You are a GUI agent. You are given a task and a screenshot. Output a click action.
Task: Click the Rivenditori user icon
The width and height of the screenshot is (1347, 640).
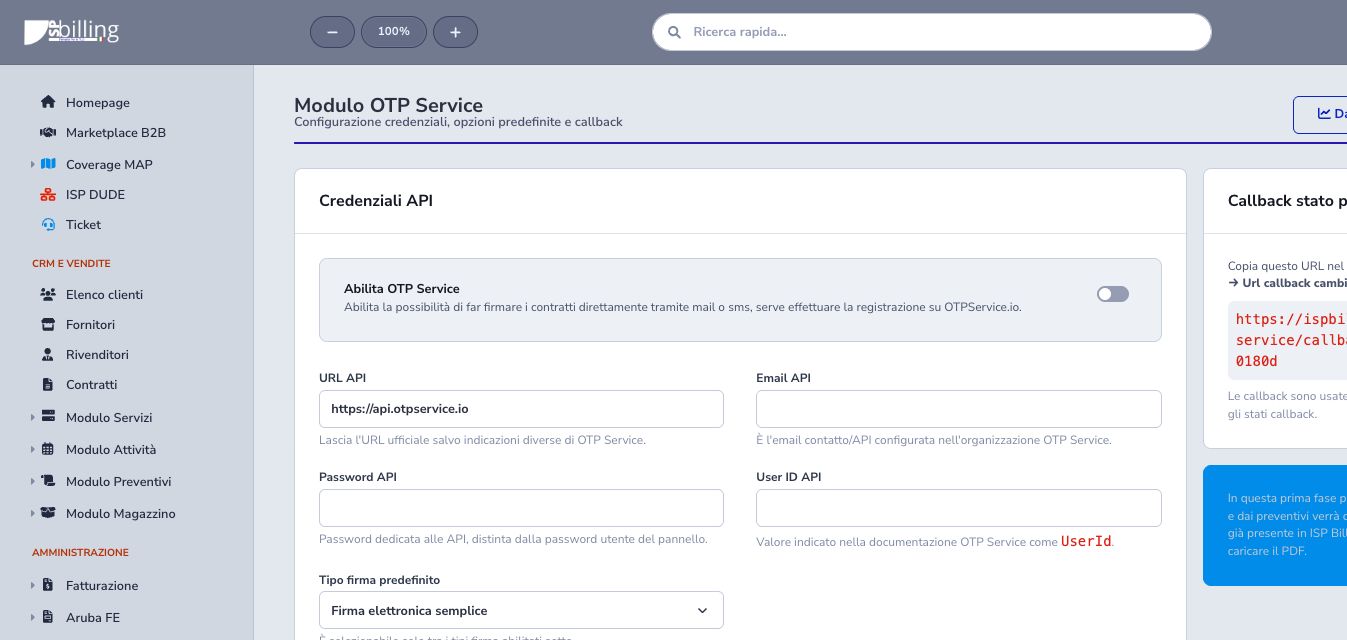tap(48, 354)
